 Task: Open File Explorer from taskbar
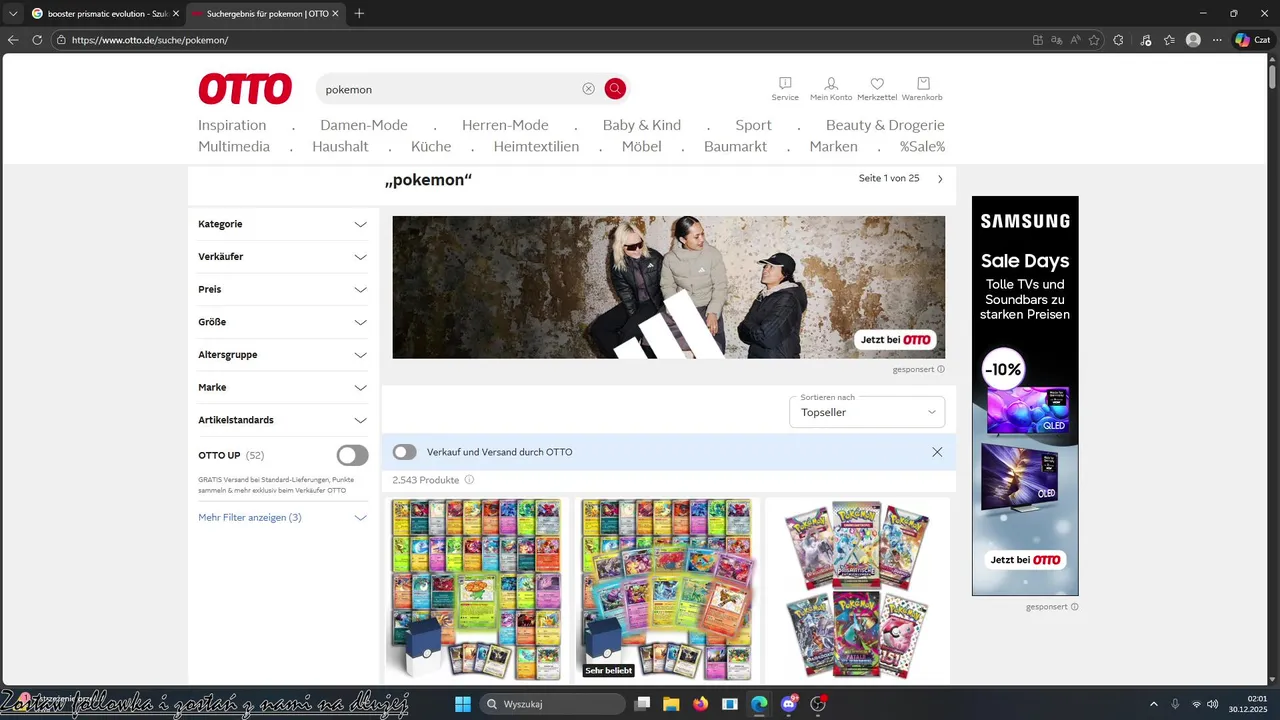(671, 704)
